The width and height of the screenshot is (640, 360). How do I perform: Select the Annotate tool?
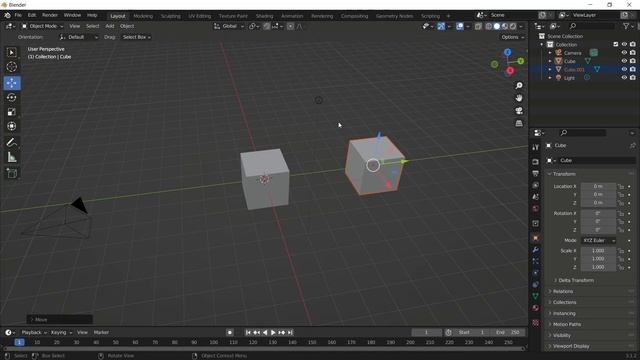tap(11, 142)
